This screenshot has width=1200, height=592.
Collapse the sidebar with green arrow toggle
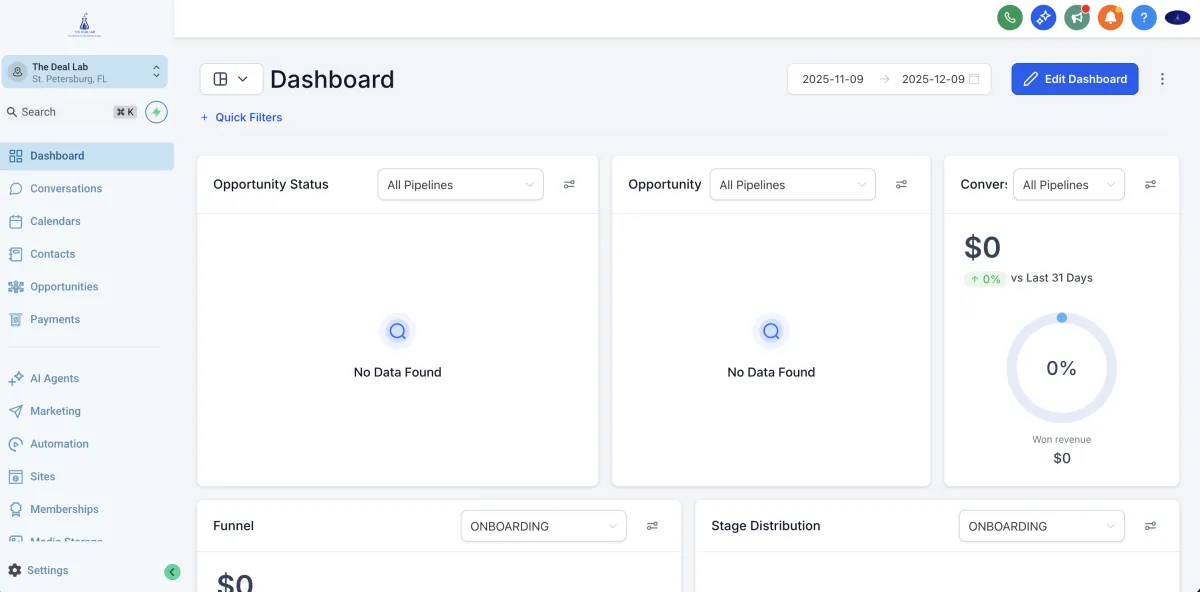pyautogui.click(x=172, y=572)
